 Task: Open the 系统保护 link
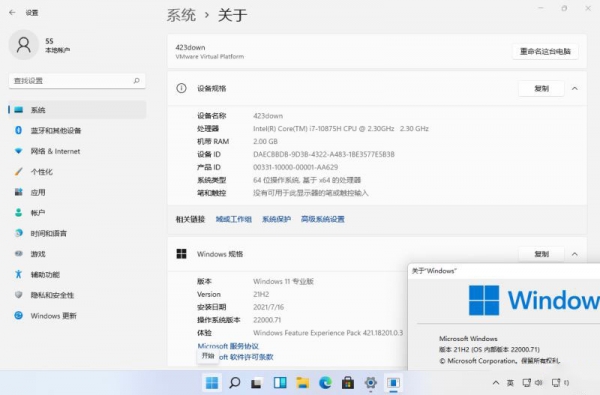tap(276, 219)
